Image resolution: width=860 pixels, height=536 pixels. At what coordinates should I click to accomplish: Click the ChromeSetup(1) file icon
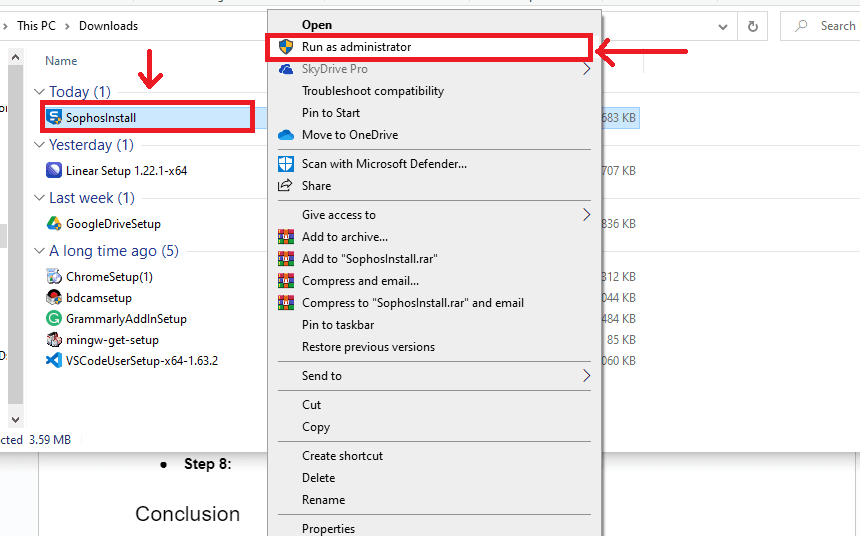click(54, 276)
